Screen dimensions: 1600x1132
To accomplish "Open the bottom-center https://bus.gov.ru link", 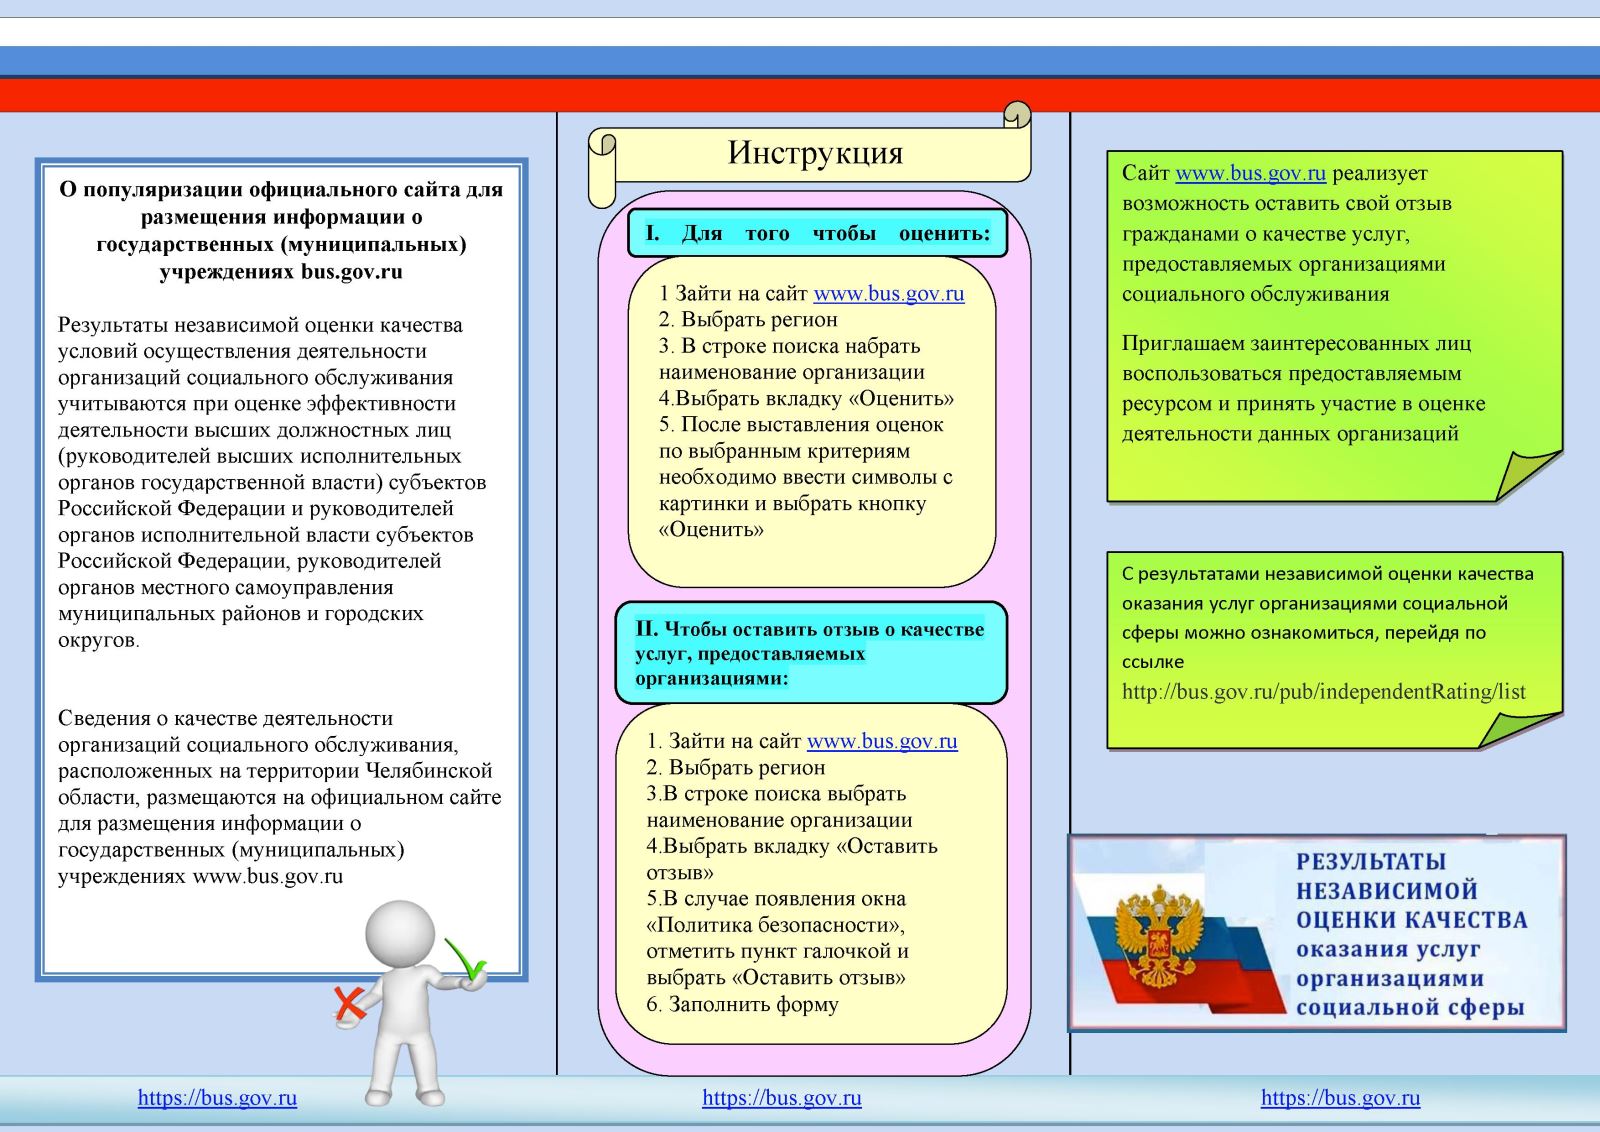I will (781, 1098).
